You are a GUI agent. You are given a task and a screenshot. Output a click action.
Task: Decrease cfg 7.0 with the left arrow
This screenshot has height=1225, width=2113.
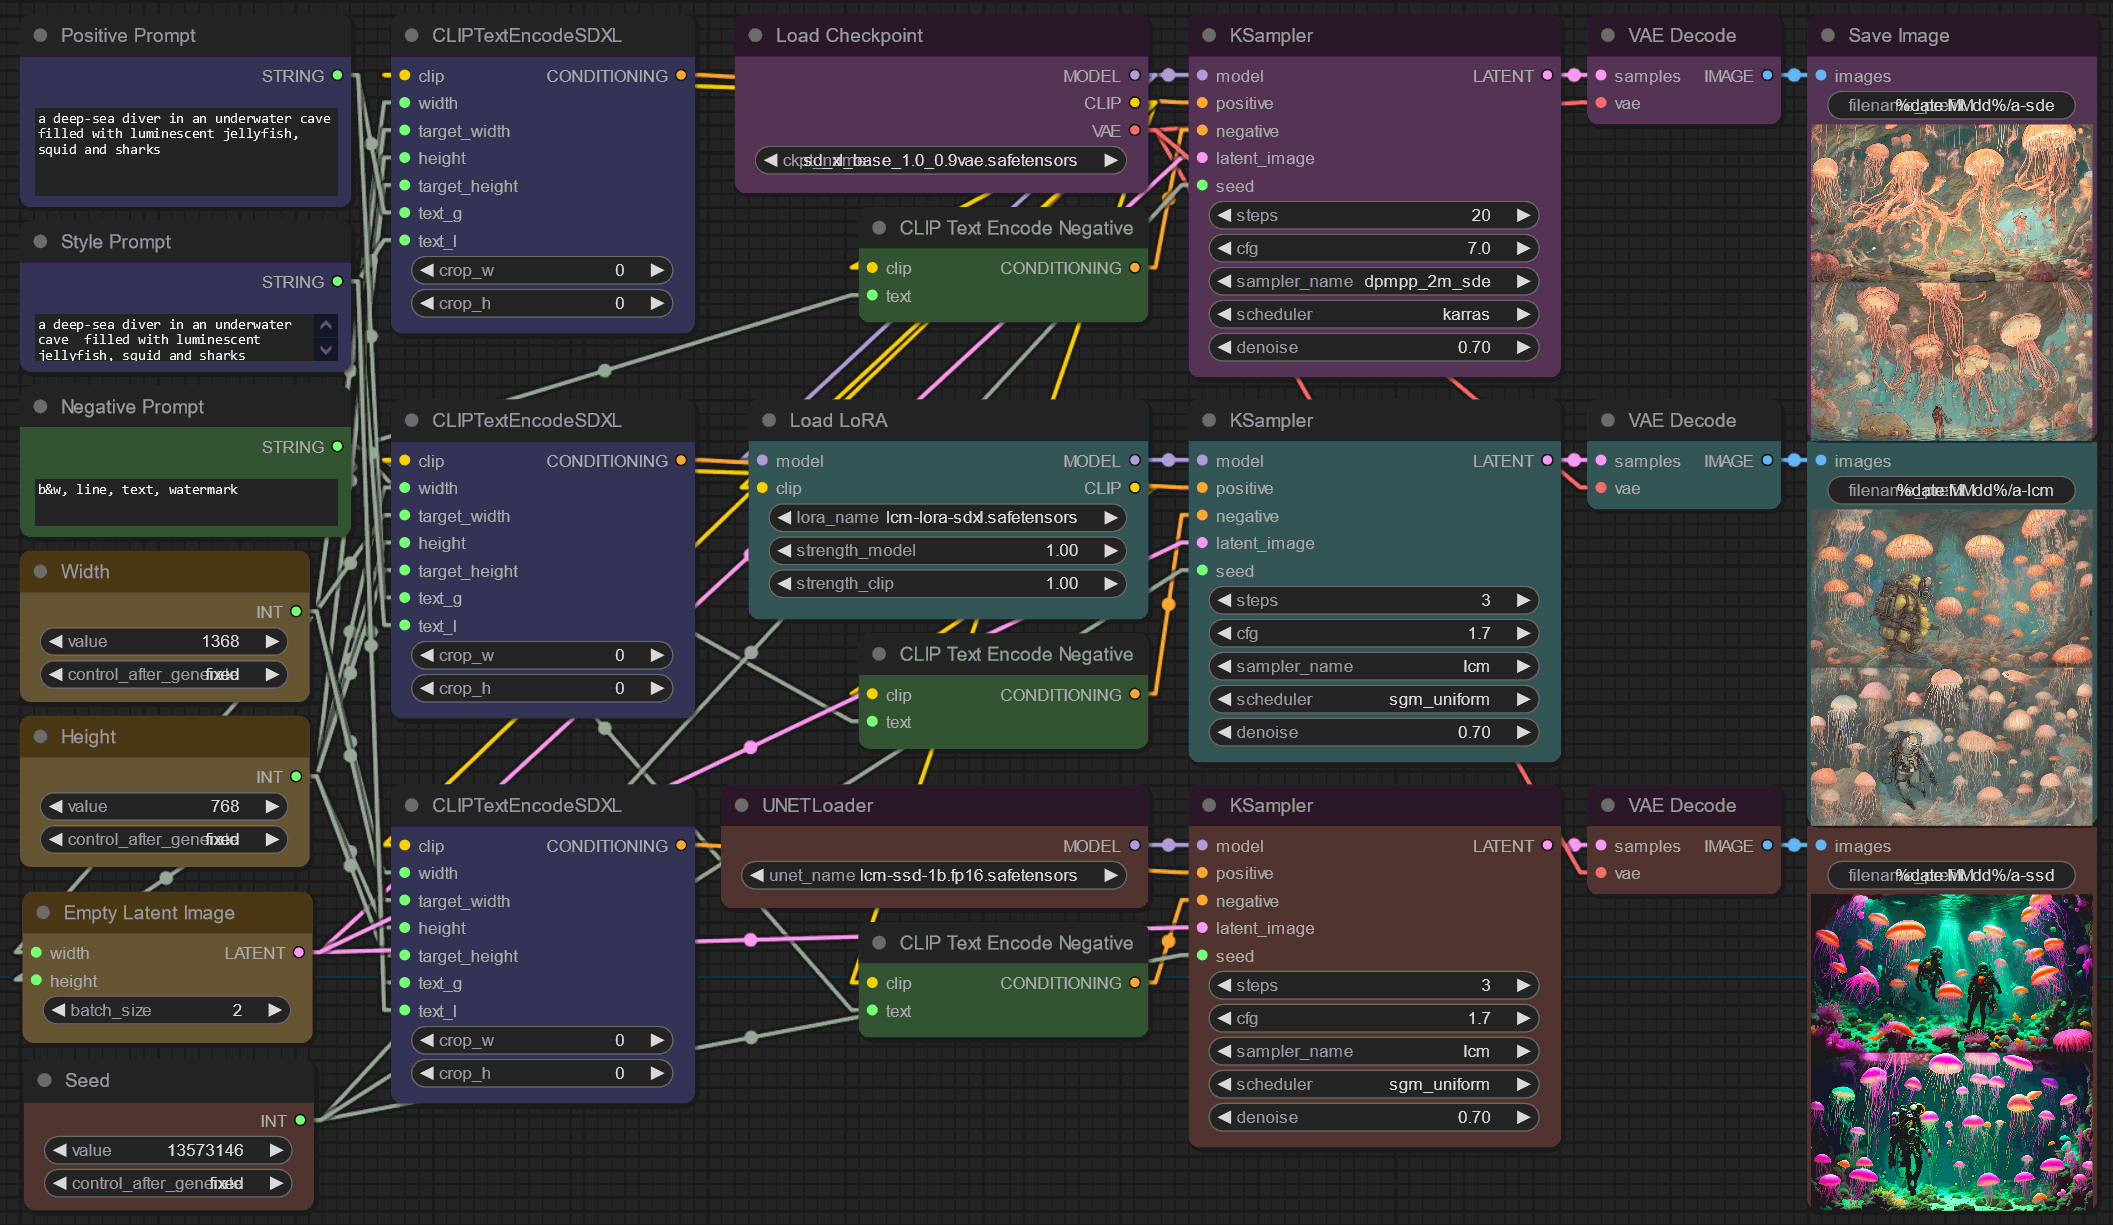(1224, 248)
